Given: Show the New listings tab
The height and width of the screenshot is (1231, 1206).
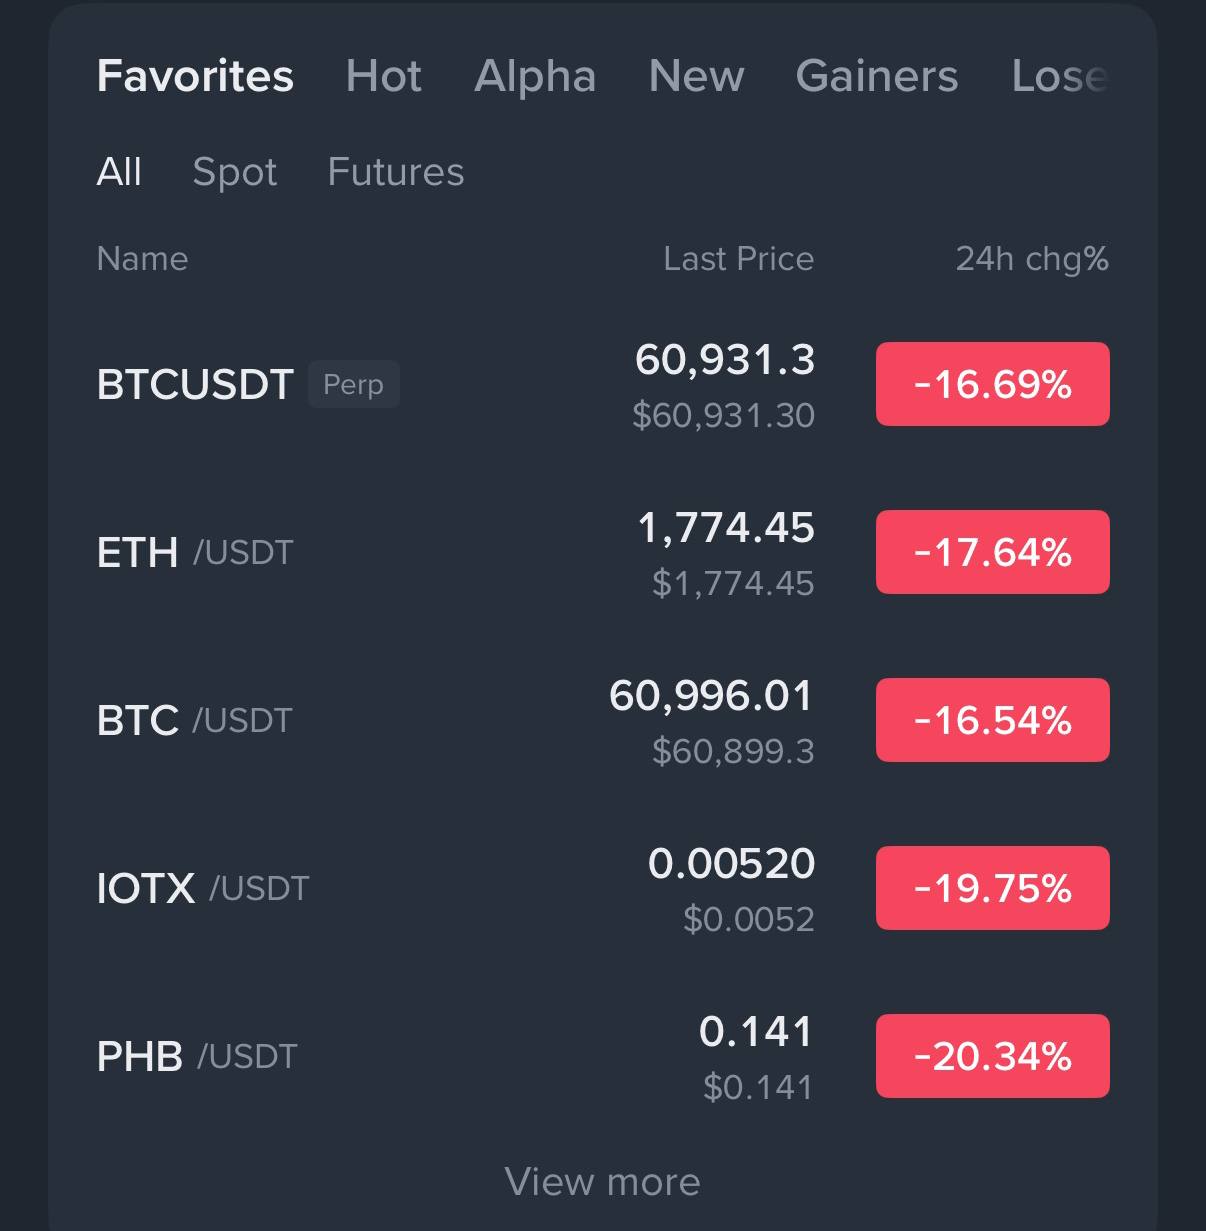Looking at the screenshot, I should [x=696, y=76].
